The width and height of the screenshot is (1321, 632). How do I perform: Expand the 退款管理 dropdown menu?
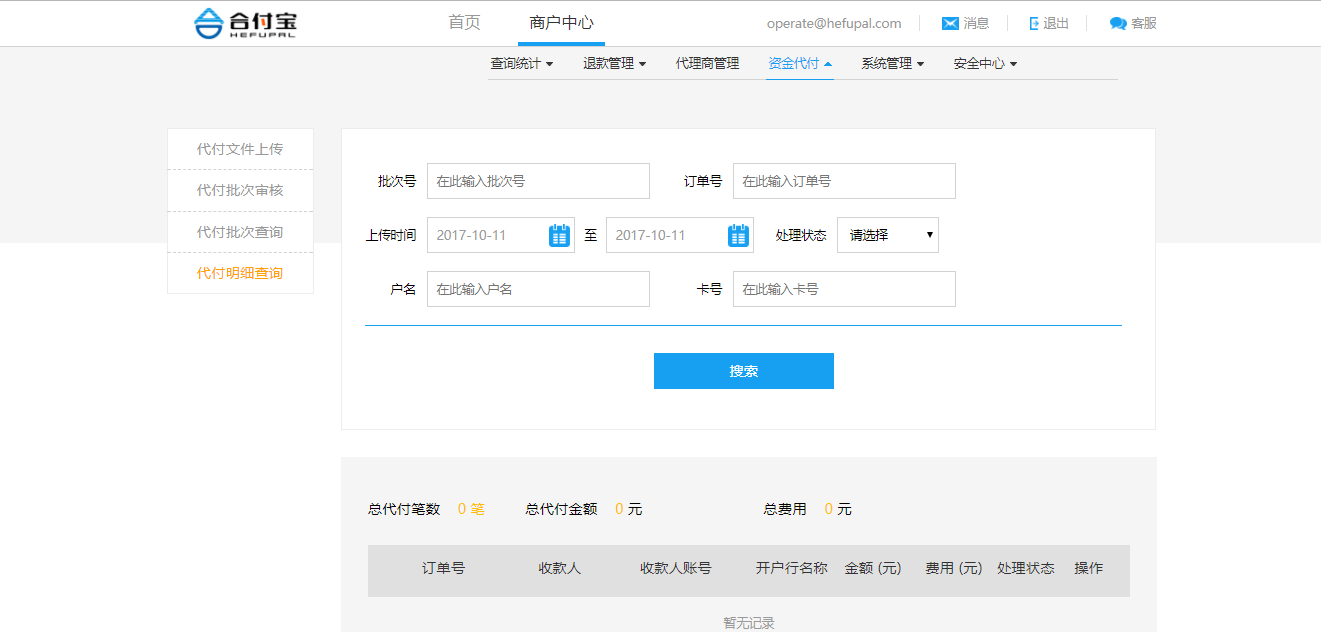coord(614,63)
